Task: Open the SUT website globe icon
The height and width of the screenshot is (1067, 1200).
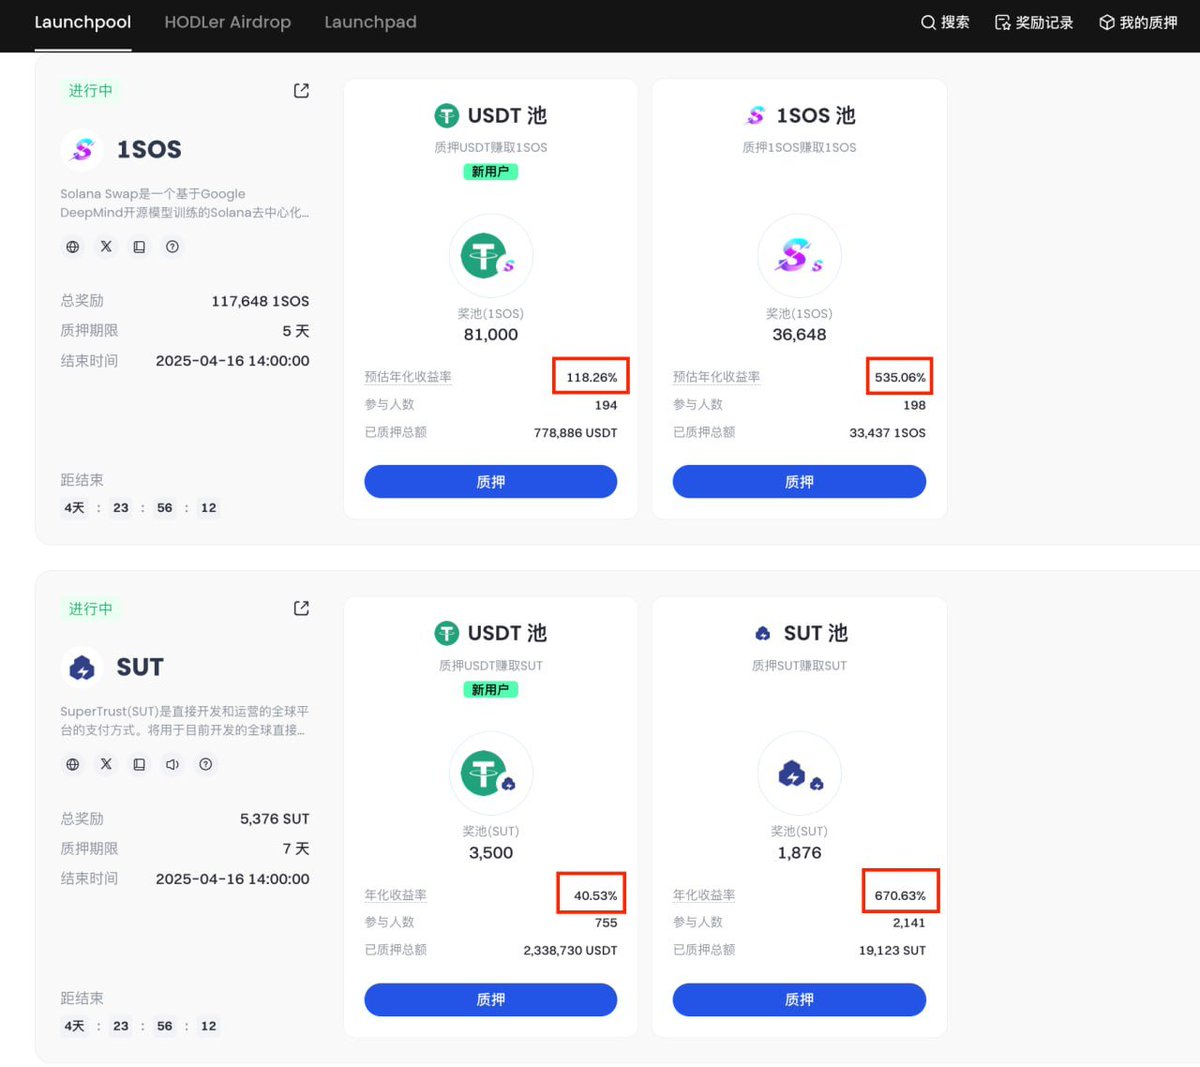Action: coord(72,764)
